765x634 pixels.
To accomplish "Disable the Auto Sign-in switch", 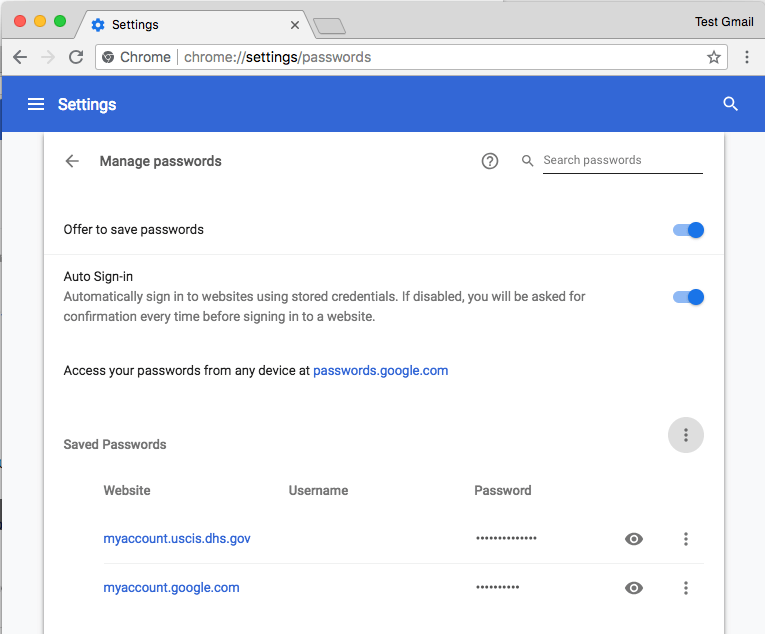I will [688, 297].
